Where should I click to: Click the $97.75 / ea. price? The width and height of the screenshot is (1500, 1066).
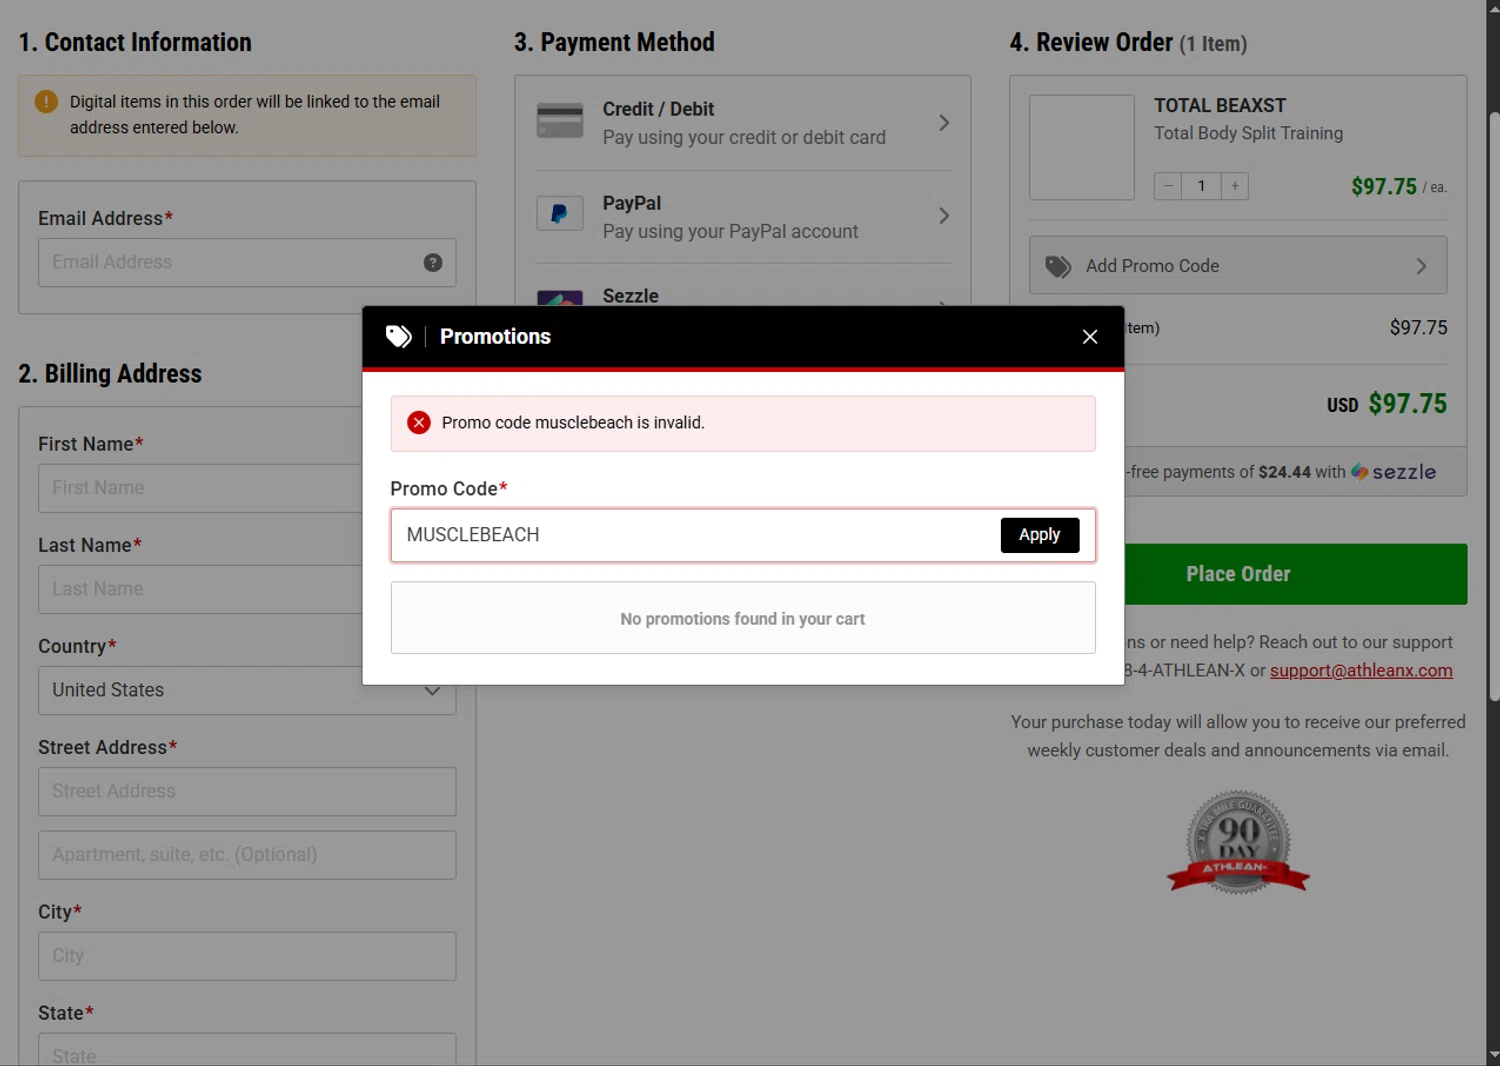[x=1398, y=187]
